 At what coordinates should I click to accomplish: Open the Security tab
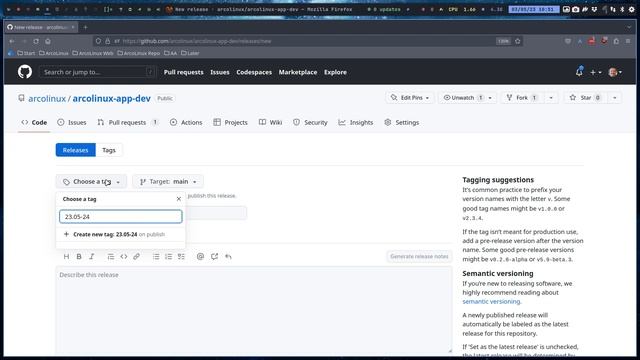click(x=310, y=122)
